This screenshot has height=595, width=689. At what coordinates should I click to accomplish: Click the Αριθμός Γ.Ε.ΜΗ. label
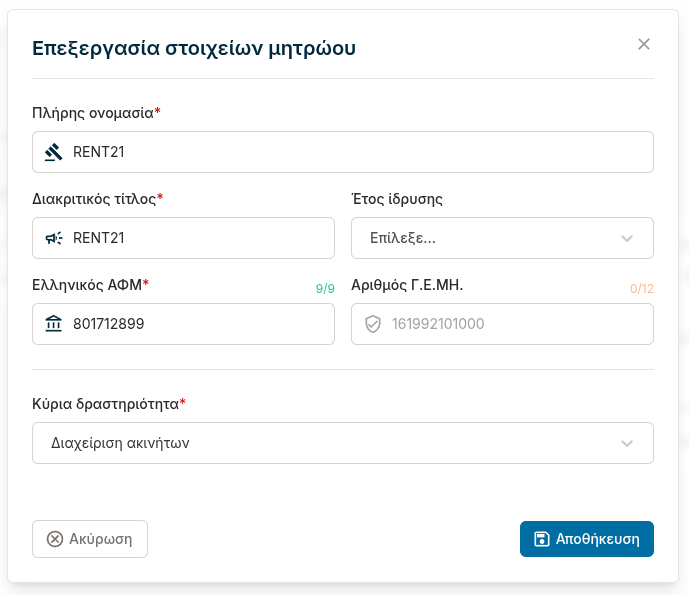pyautogui.click(x=407, y=285)
